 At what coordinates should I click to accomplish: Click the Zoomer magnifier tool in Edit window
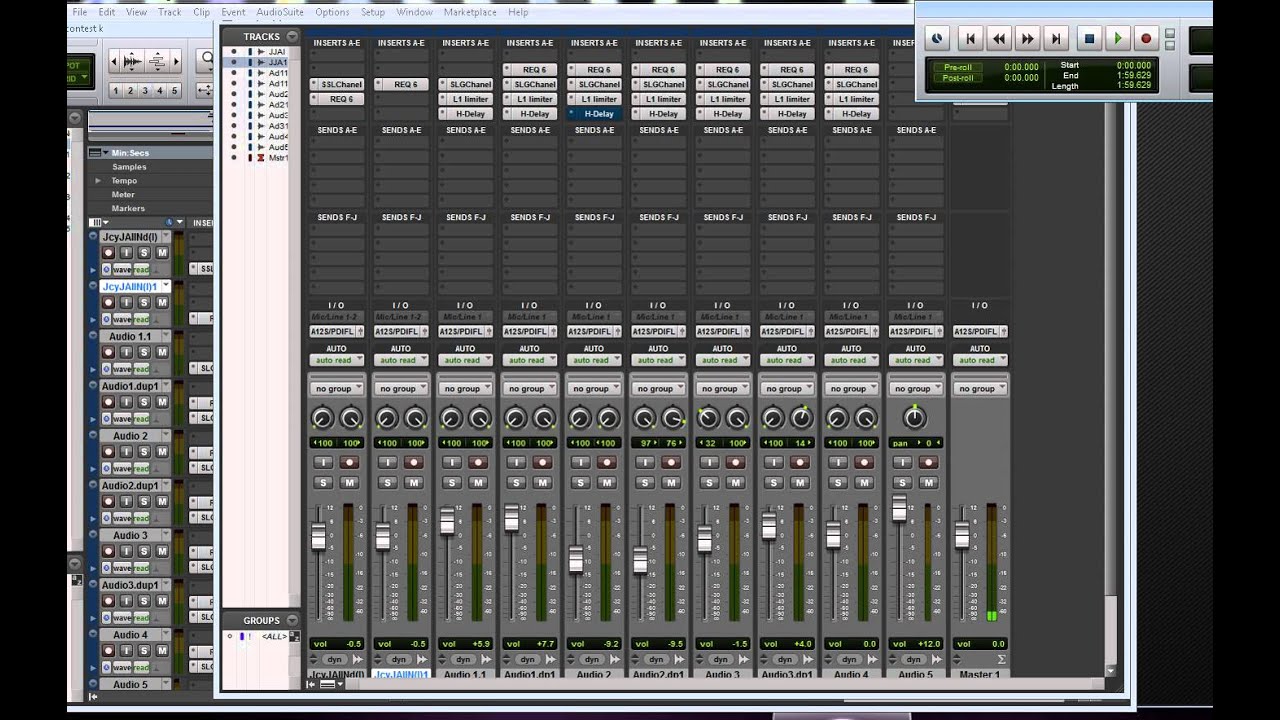[x=206, y=59]
